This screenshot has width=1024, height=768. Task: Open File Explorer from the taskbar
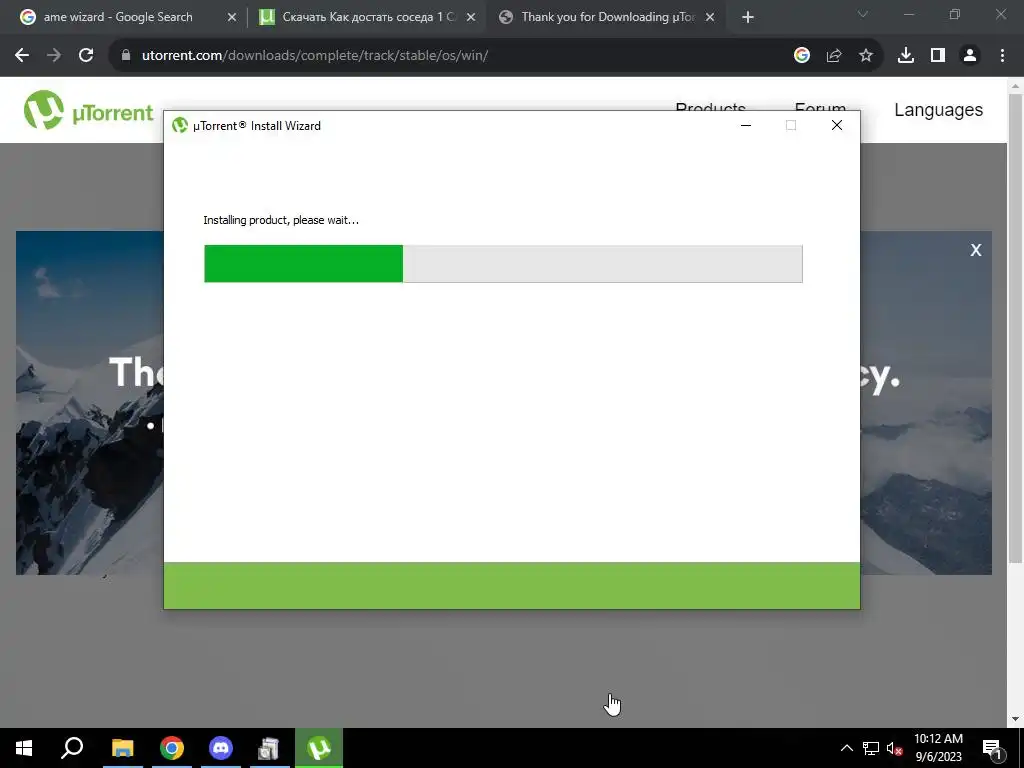(122, 748)
